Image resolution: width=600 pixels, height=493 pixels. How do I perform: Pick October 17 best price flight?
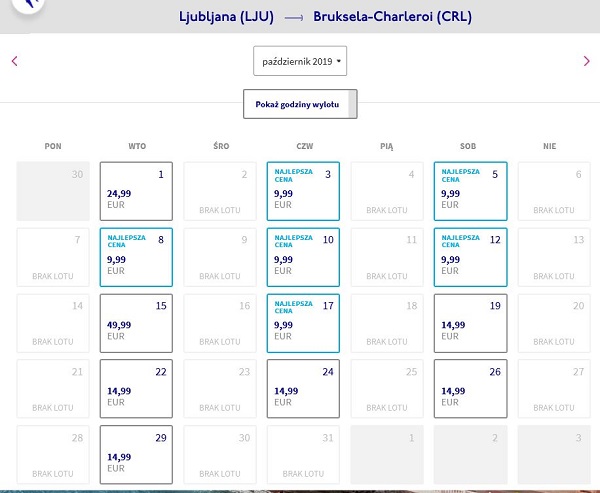(303, 323)
